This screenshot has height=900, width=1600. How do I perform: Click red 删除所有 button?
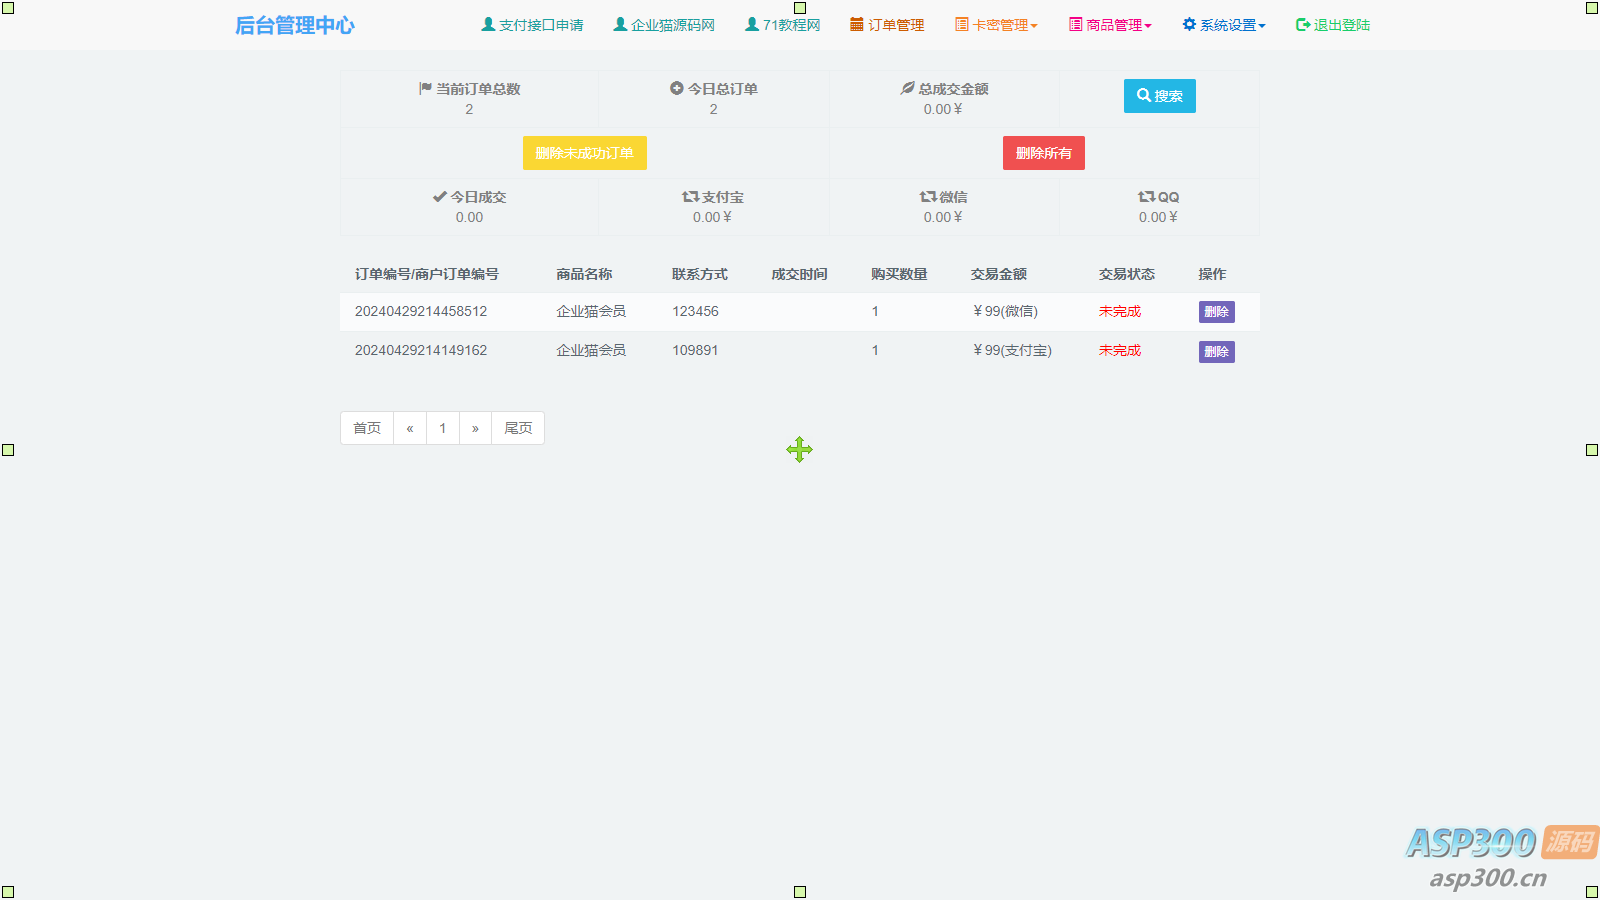click(x=1044, y=153)
